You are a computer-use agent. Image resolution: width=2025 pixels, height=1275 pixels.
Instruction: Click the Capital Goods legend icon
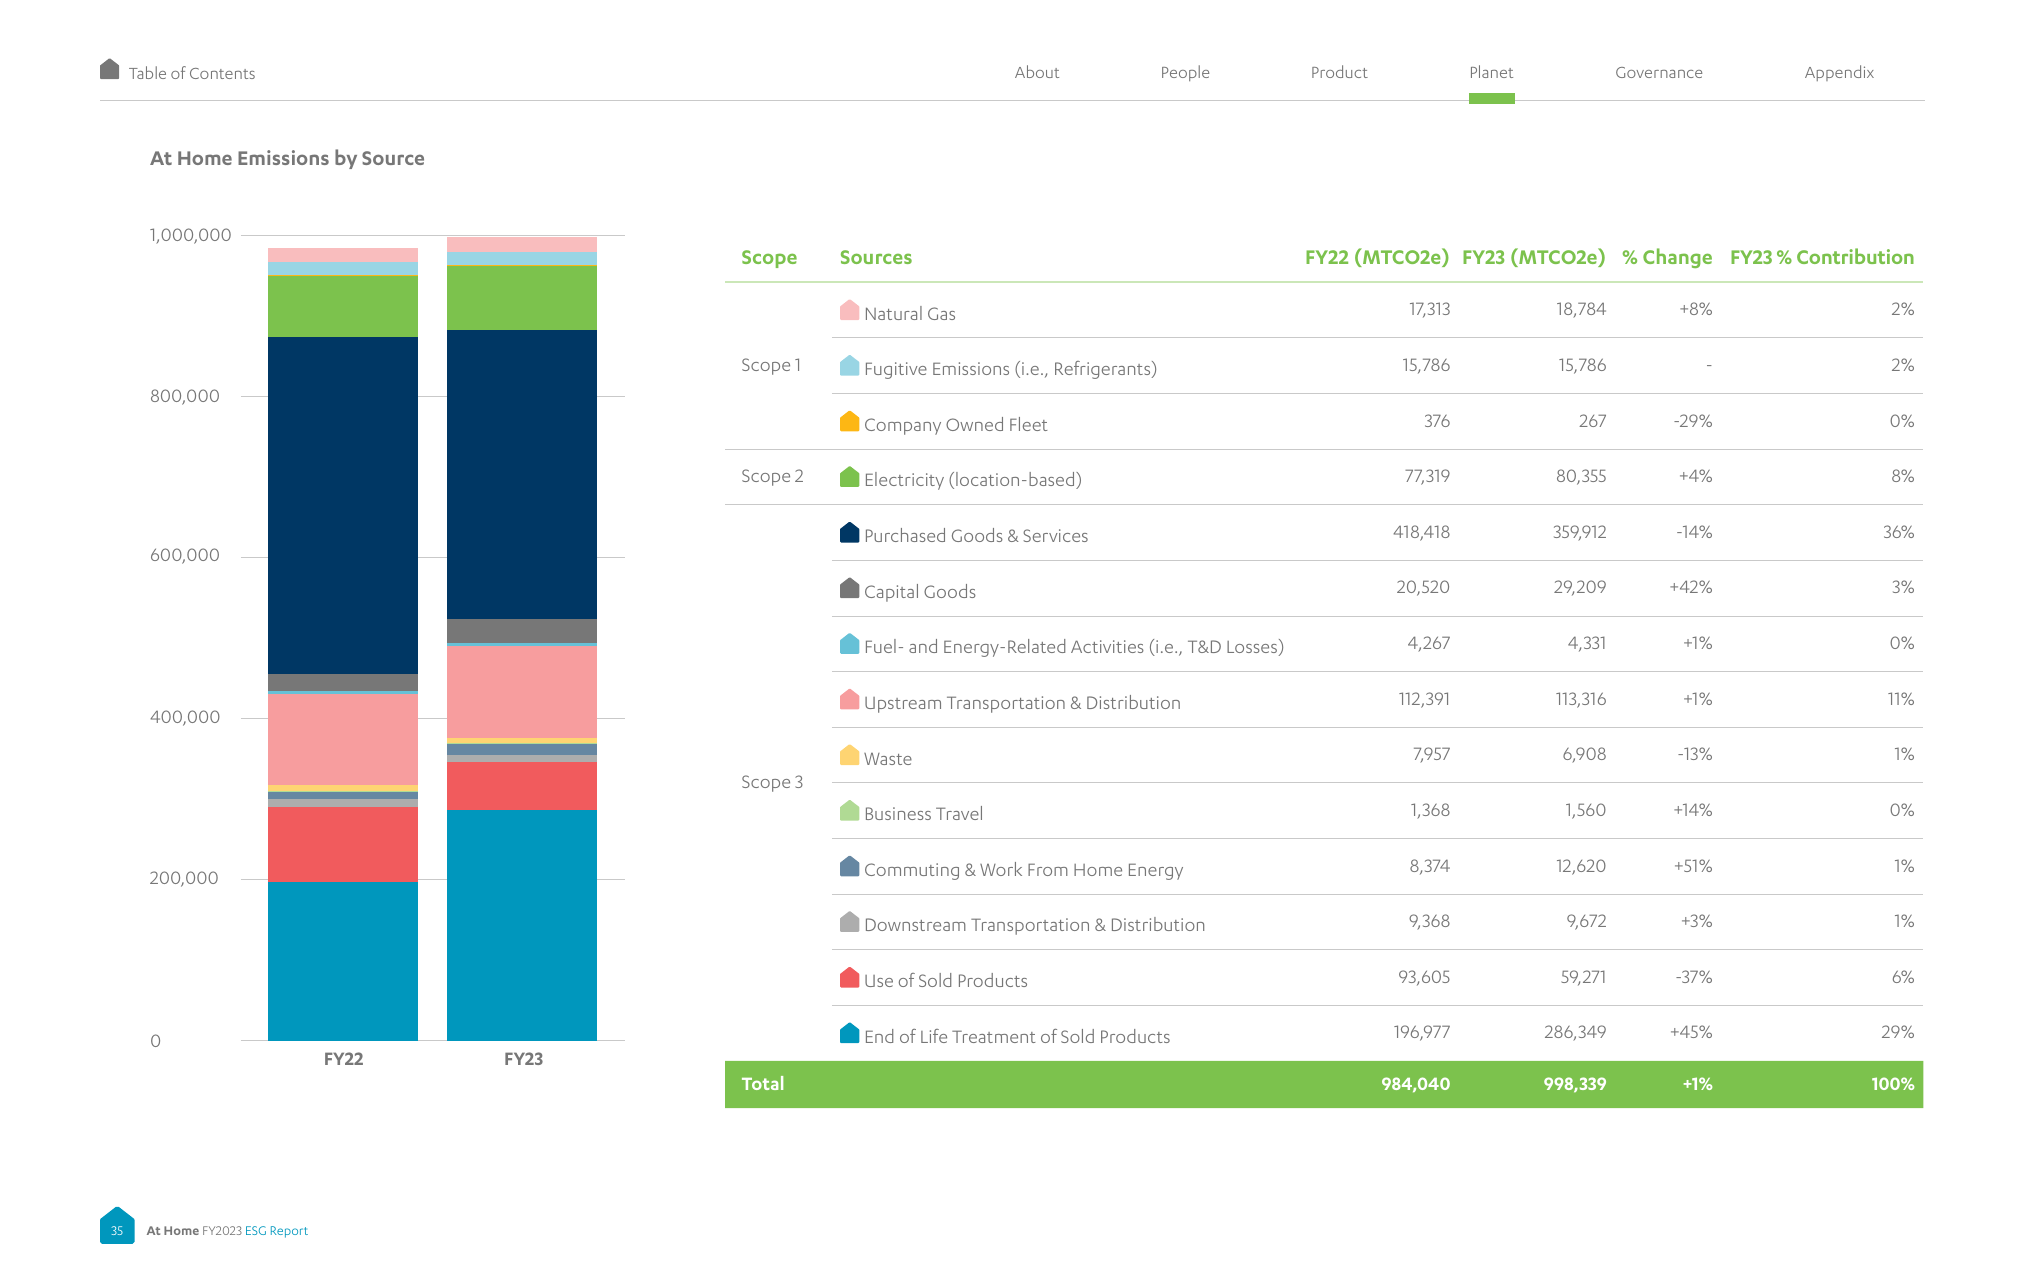coord(850,588)
